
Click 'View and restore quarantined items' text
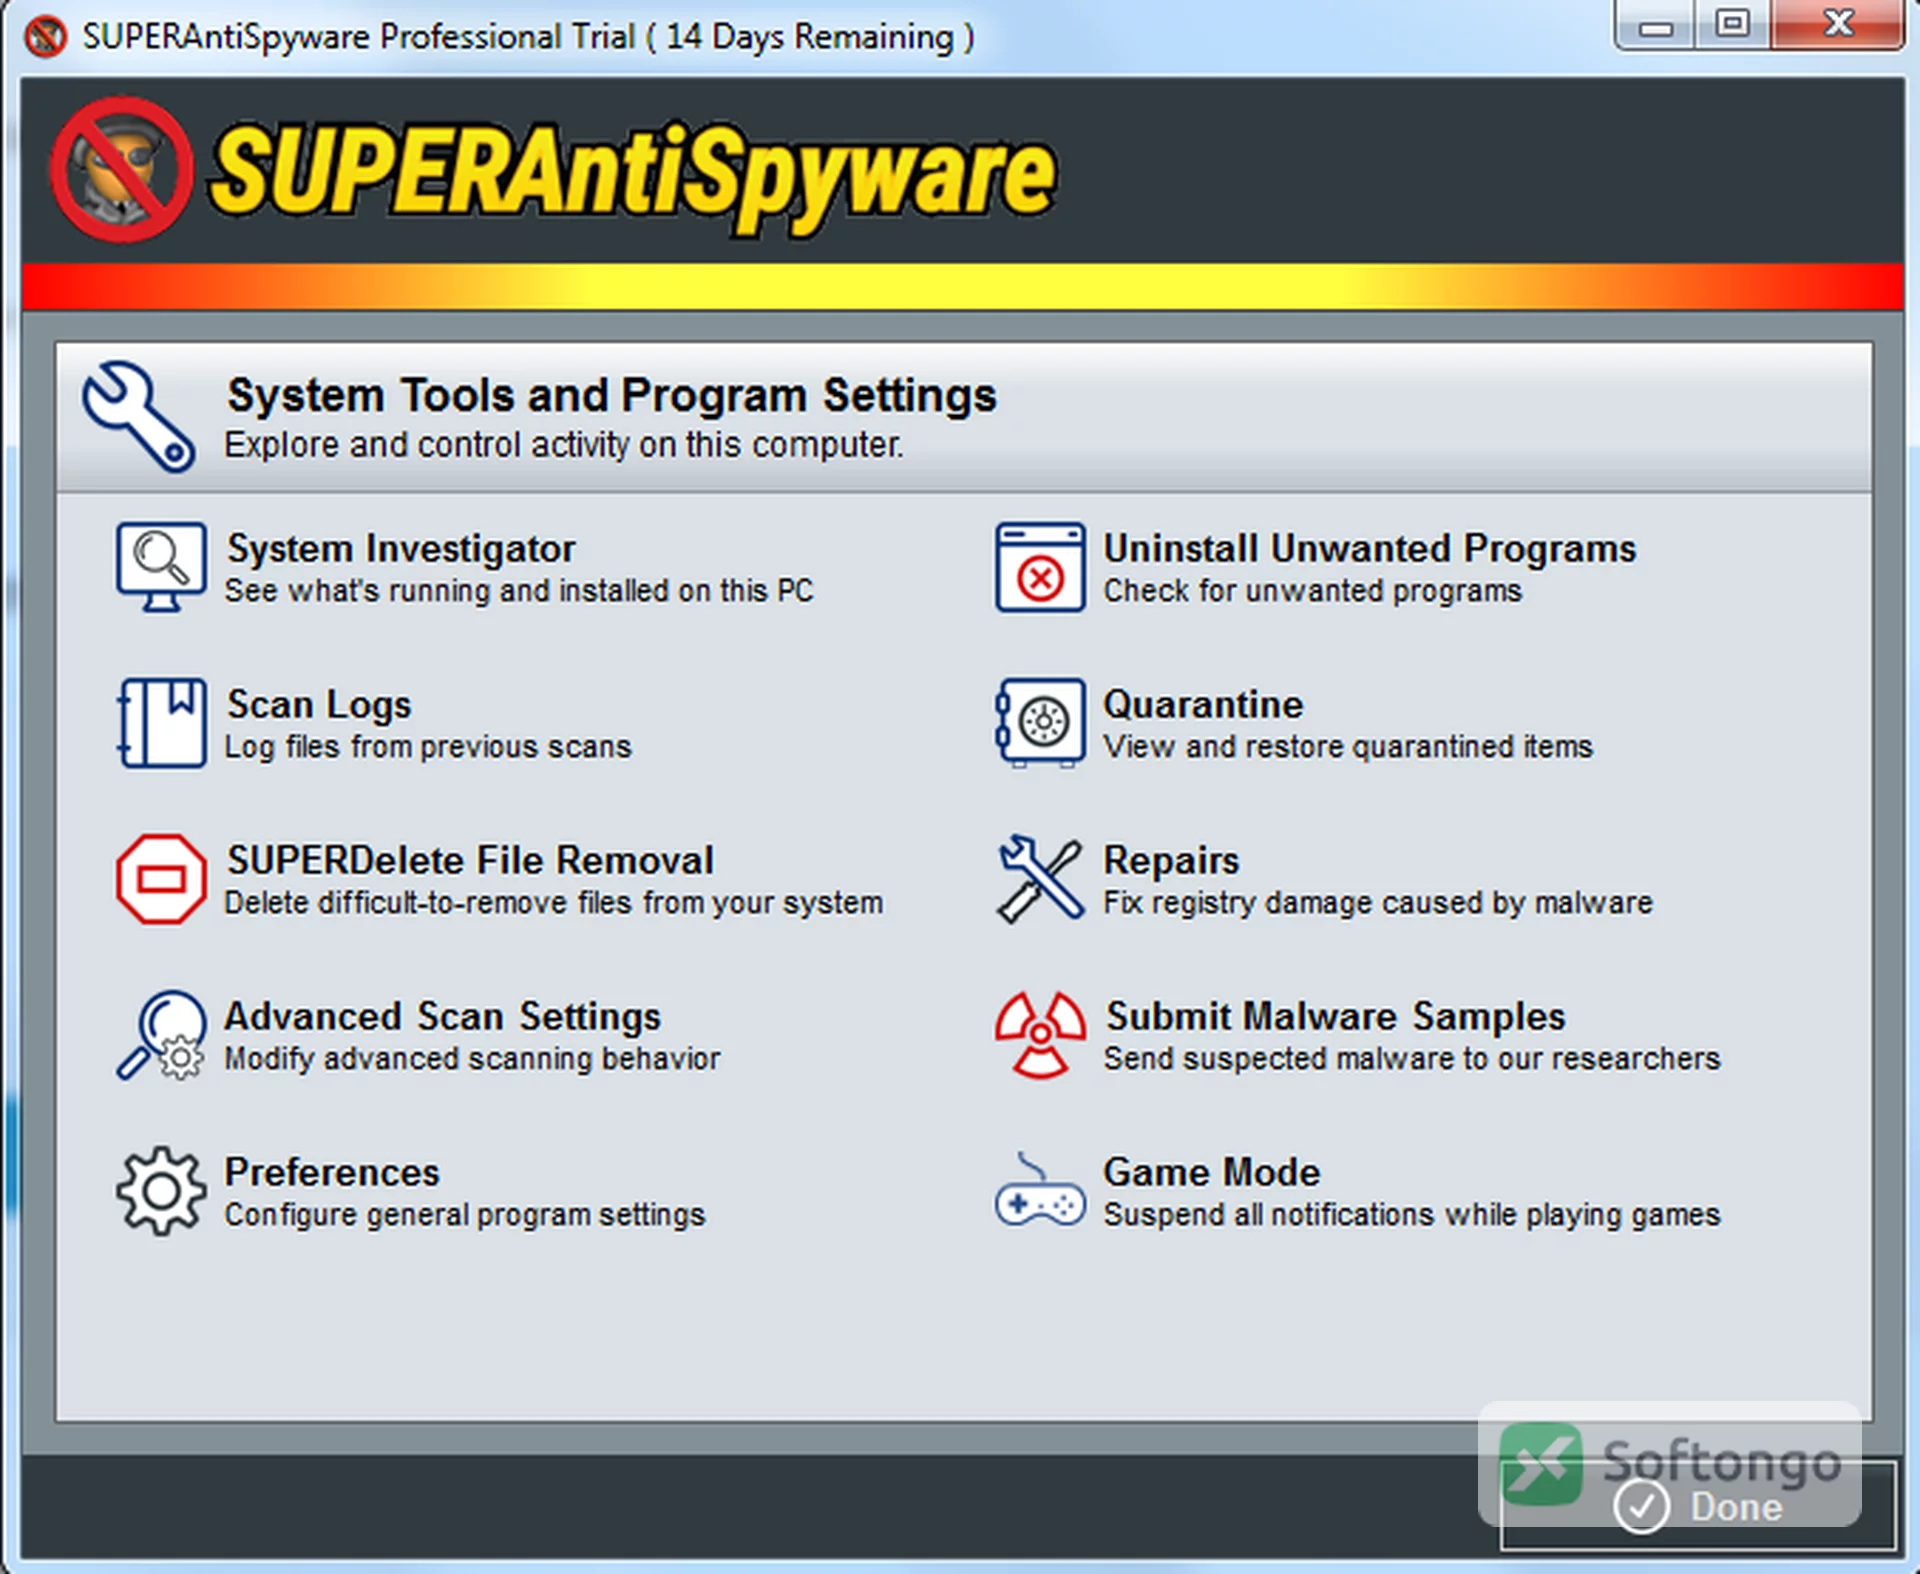[1348, 747]
